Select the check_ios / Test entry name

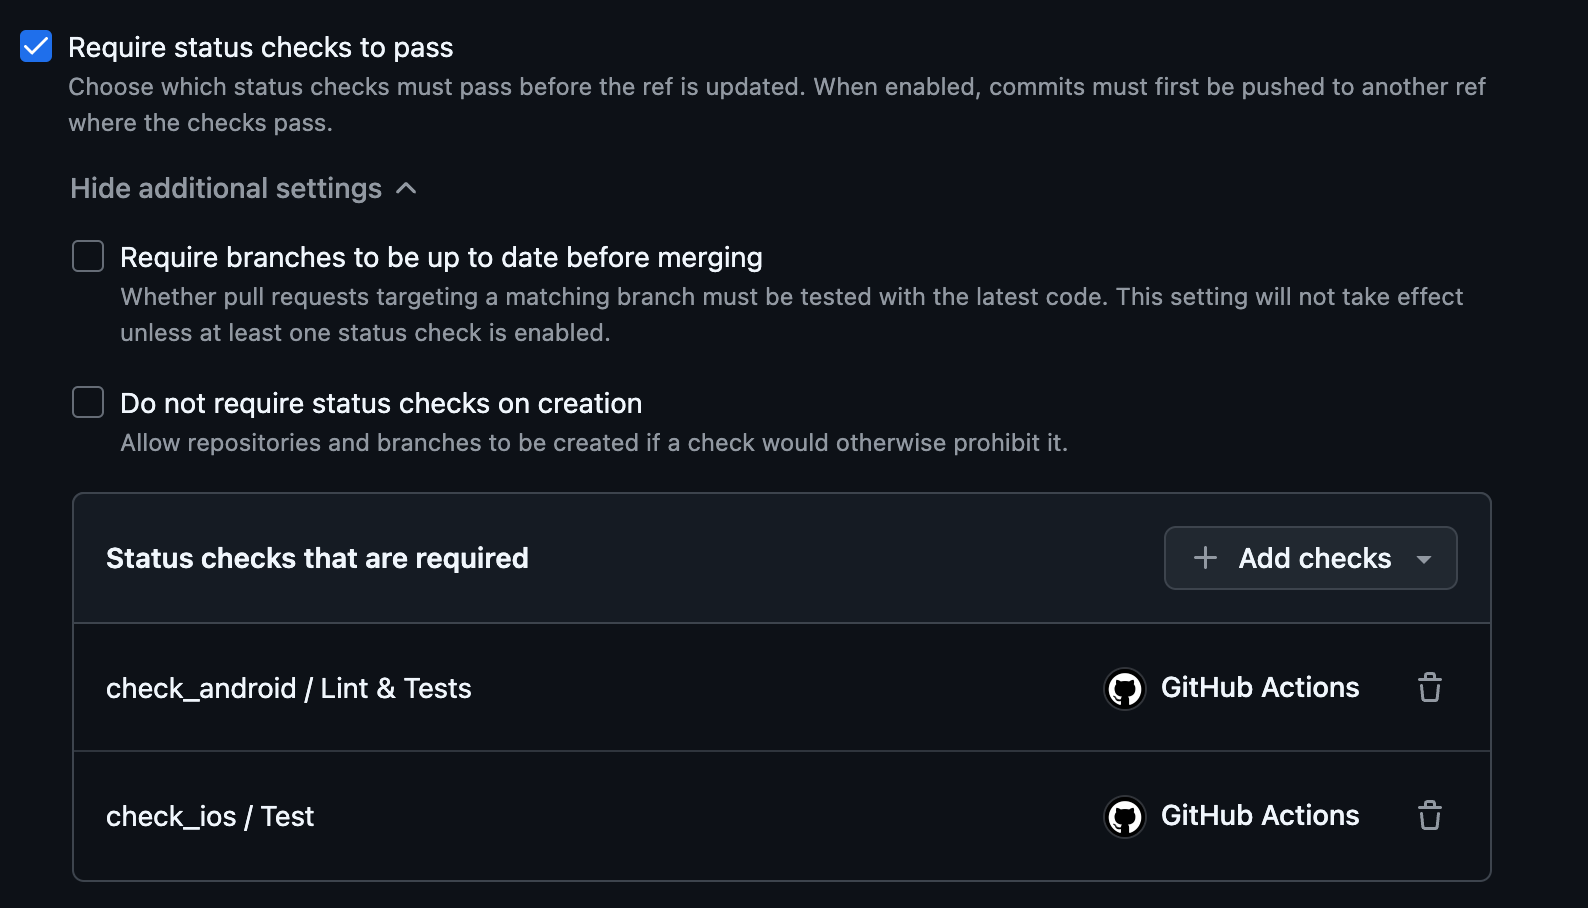(210, 816)
